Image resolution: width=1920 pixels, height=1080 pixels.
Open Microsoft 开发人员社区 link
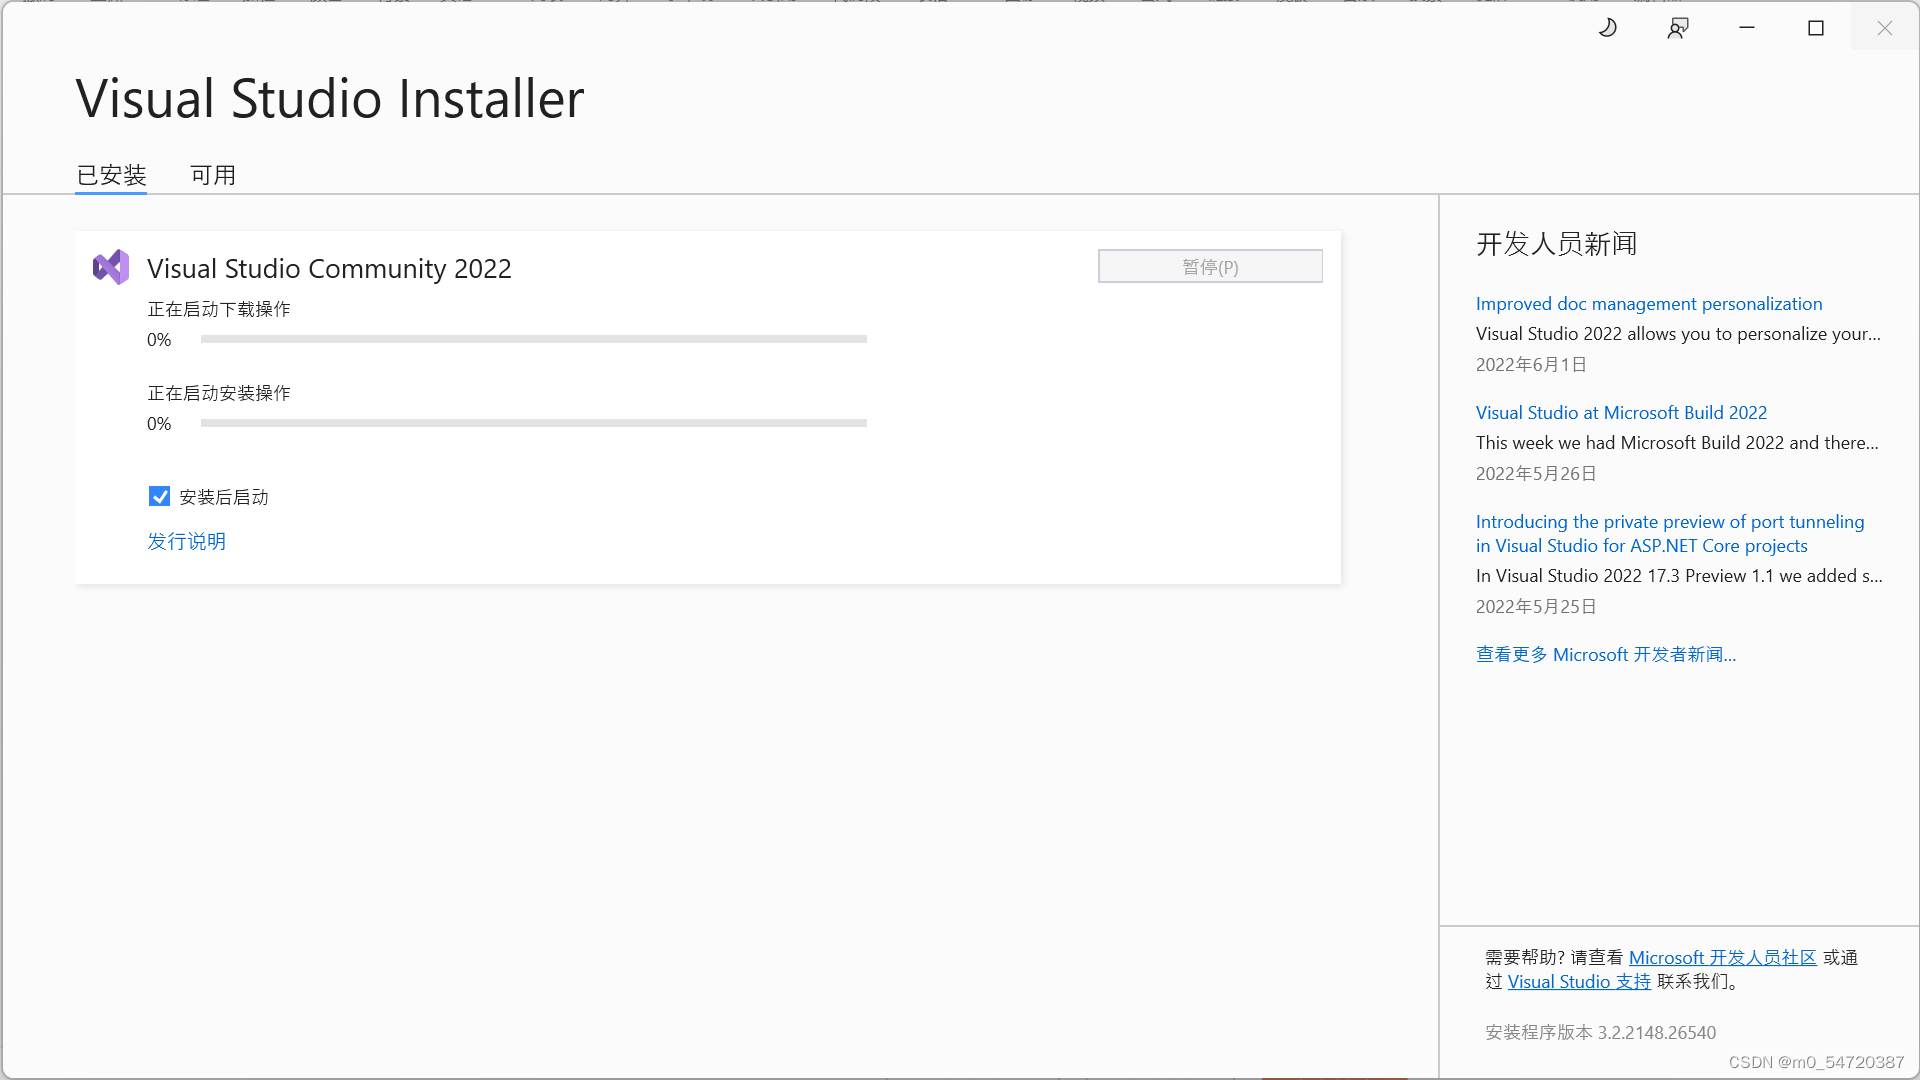(1722, 957)
